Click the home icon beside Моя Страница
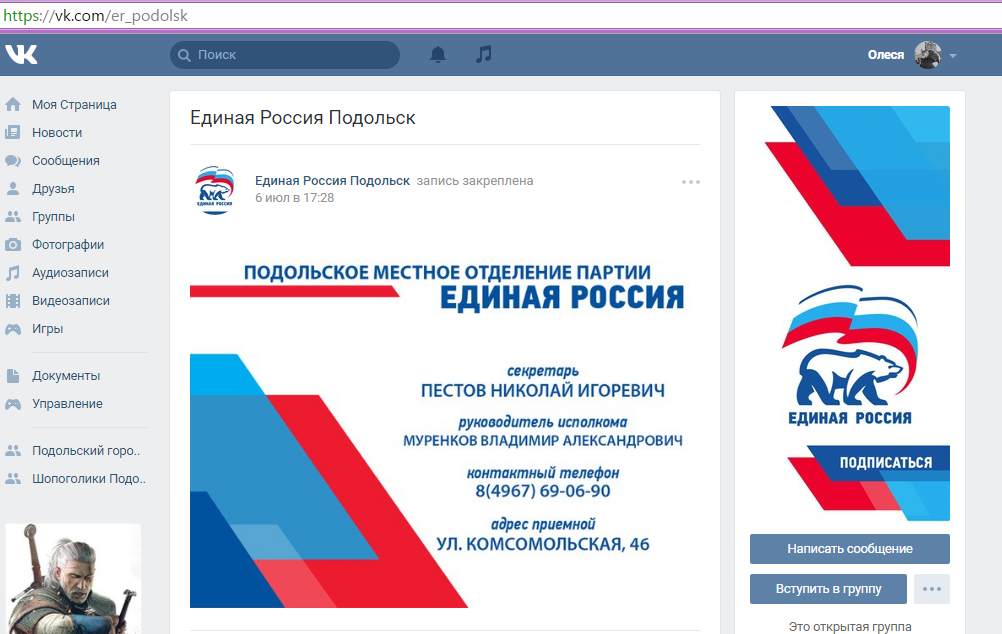 coord(13,105)
